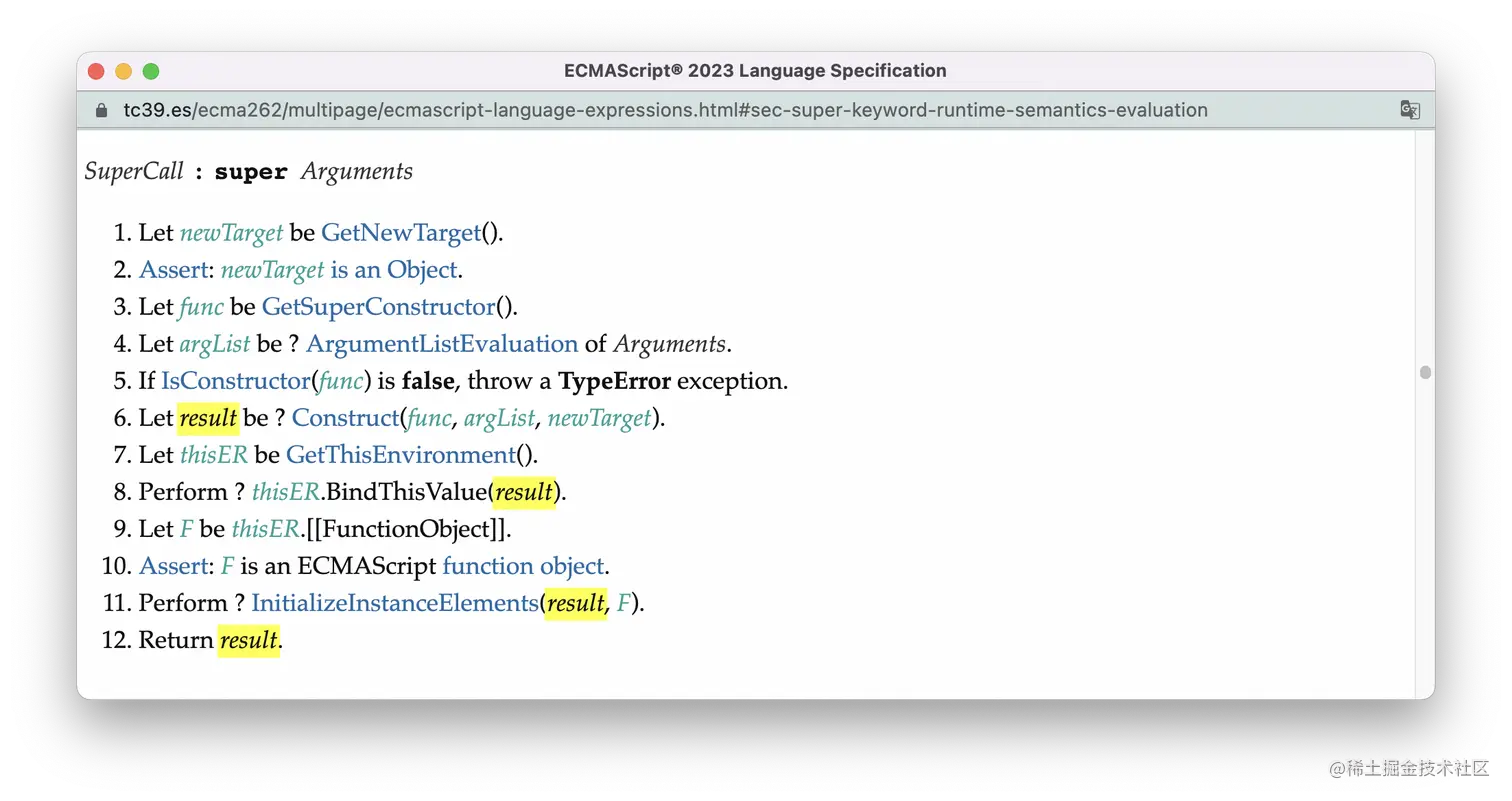Image resolution: width=1512 pixels, height=801 pixels.
Task: Click the window title 'ECMAScript® 2023 Language Specification'
Action: 755,71
